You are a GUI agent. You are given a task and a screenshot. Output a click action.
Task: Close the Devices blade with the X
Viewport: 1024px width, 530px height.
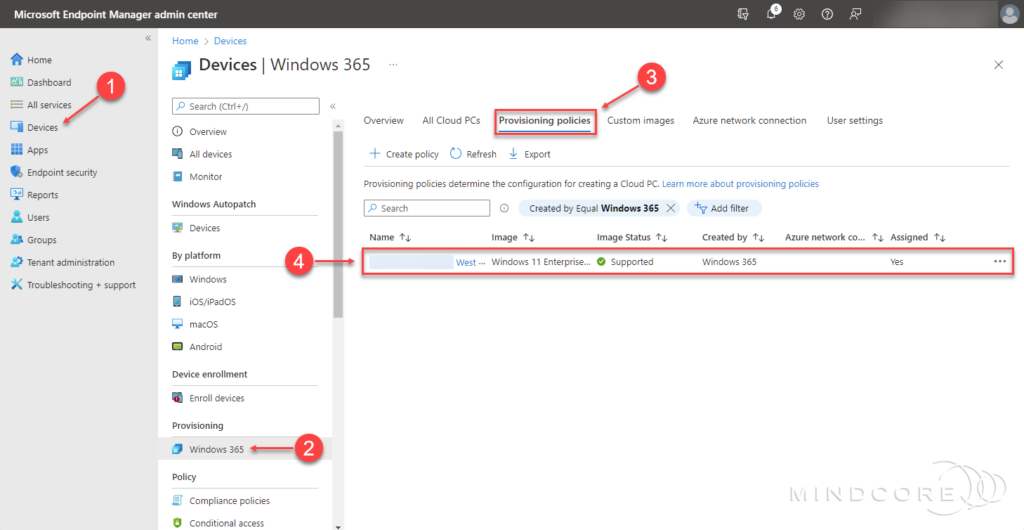coord(999,65)
